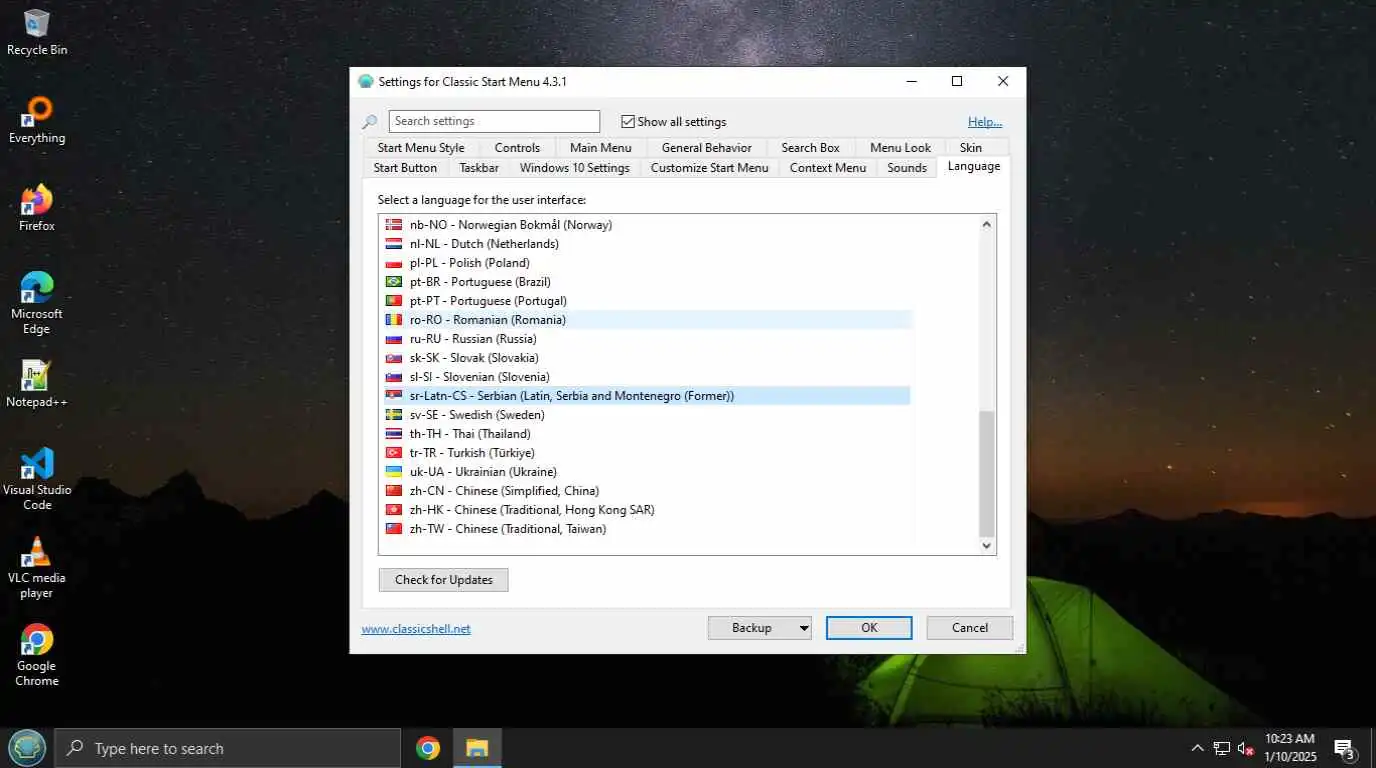Viewport: 1376px width, 768px height.
Task: Open File Explorer from the taskbar
Action: 477,748
